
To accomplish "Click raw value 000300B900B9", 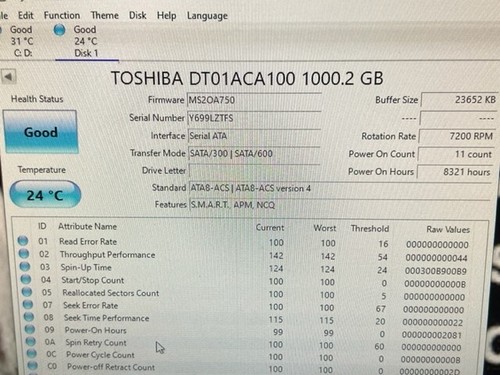I will pyautogui.click(x=435, y=271).
